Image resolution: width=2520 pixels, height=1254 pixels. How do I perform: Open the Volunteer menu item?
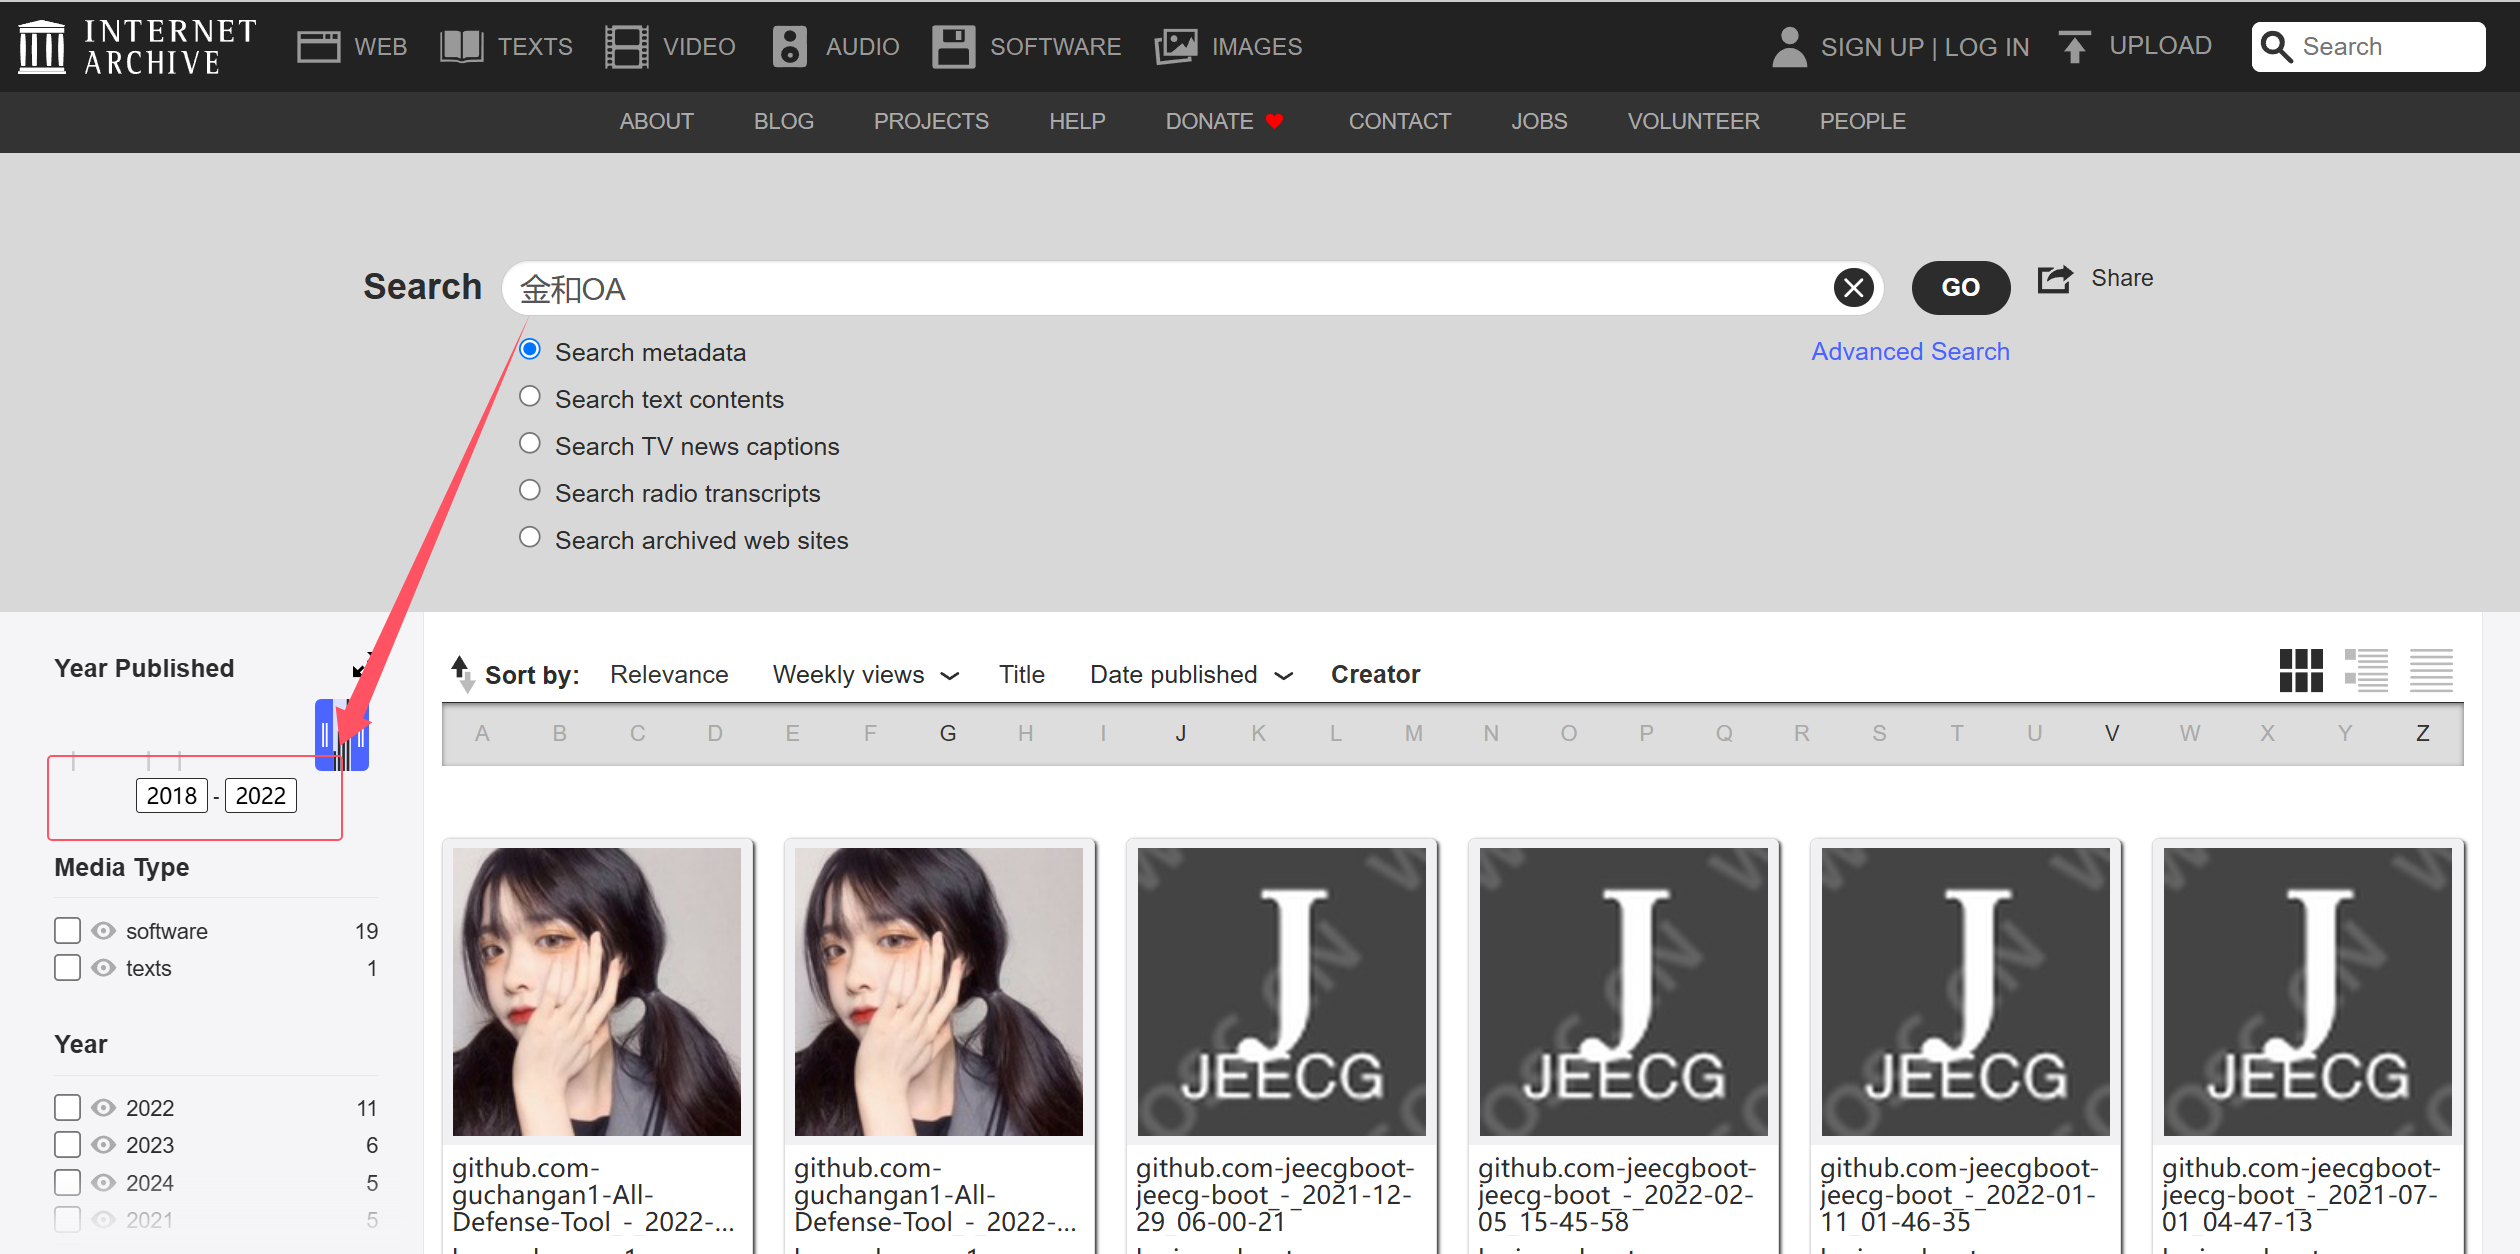(x=1693, y=121)
